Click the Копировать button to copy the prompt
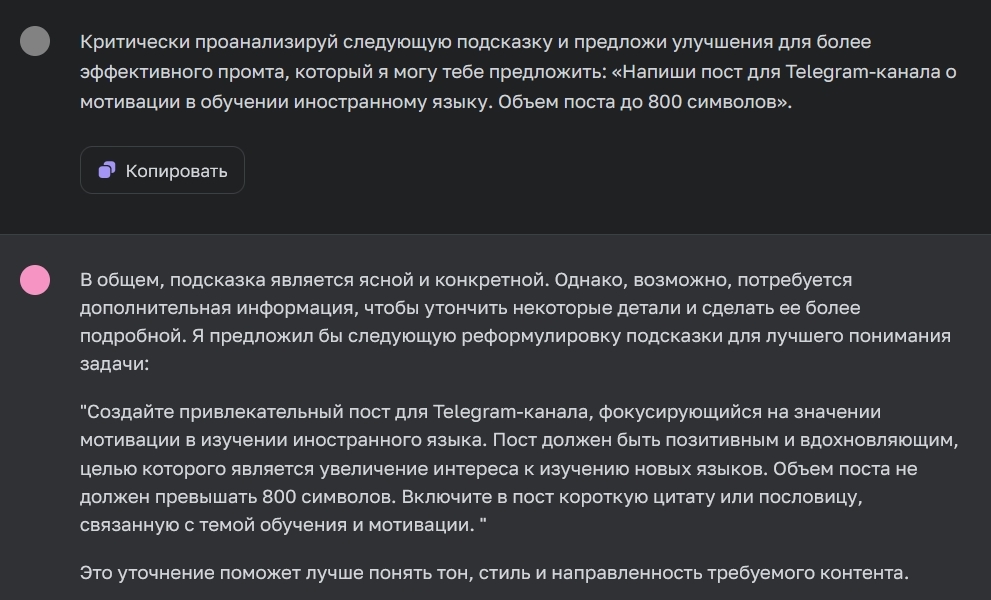 tap(162, 169)
